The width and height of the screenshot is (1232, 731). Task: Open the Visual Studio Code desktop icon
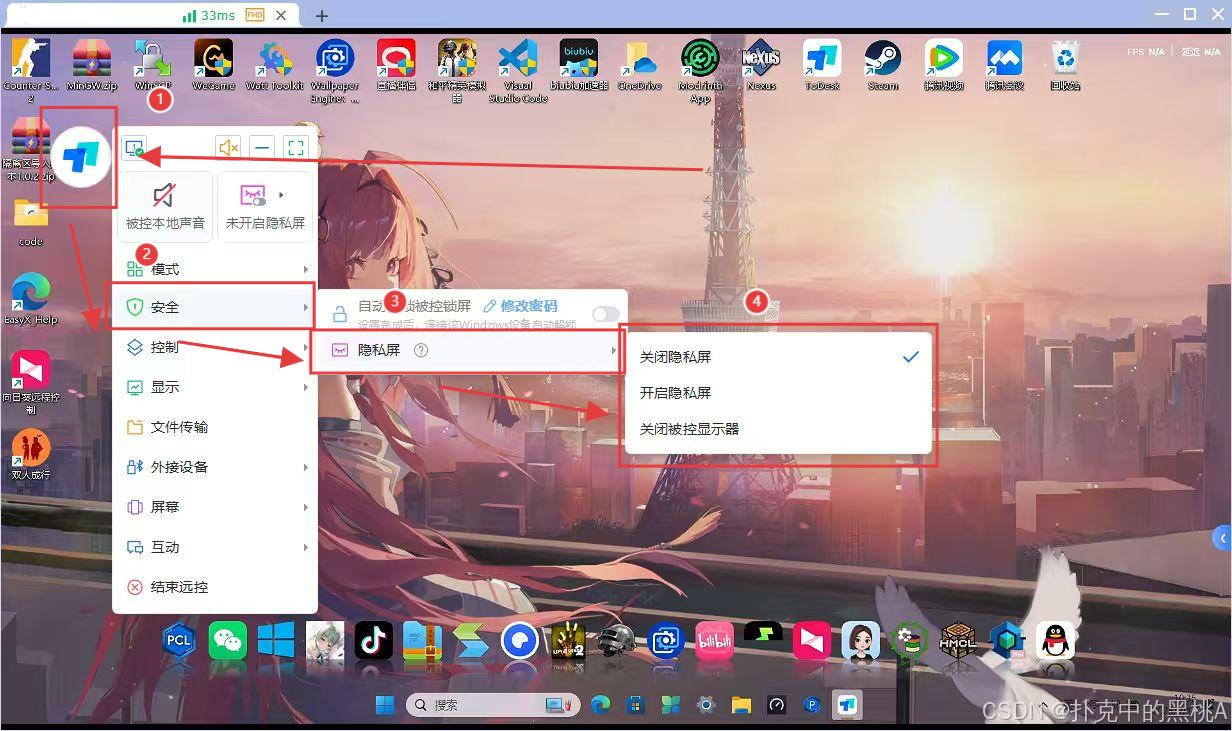pyautogui.click(x=518, y=70)
